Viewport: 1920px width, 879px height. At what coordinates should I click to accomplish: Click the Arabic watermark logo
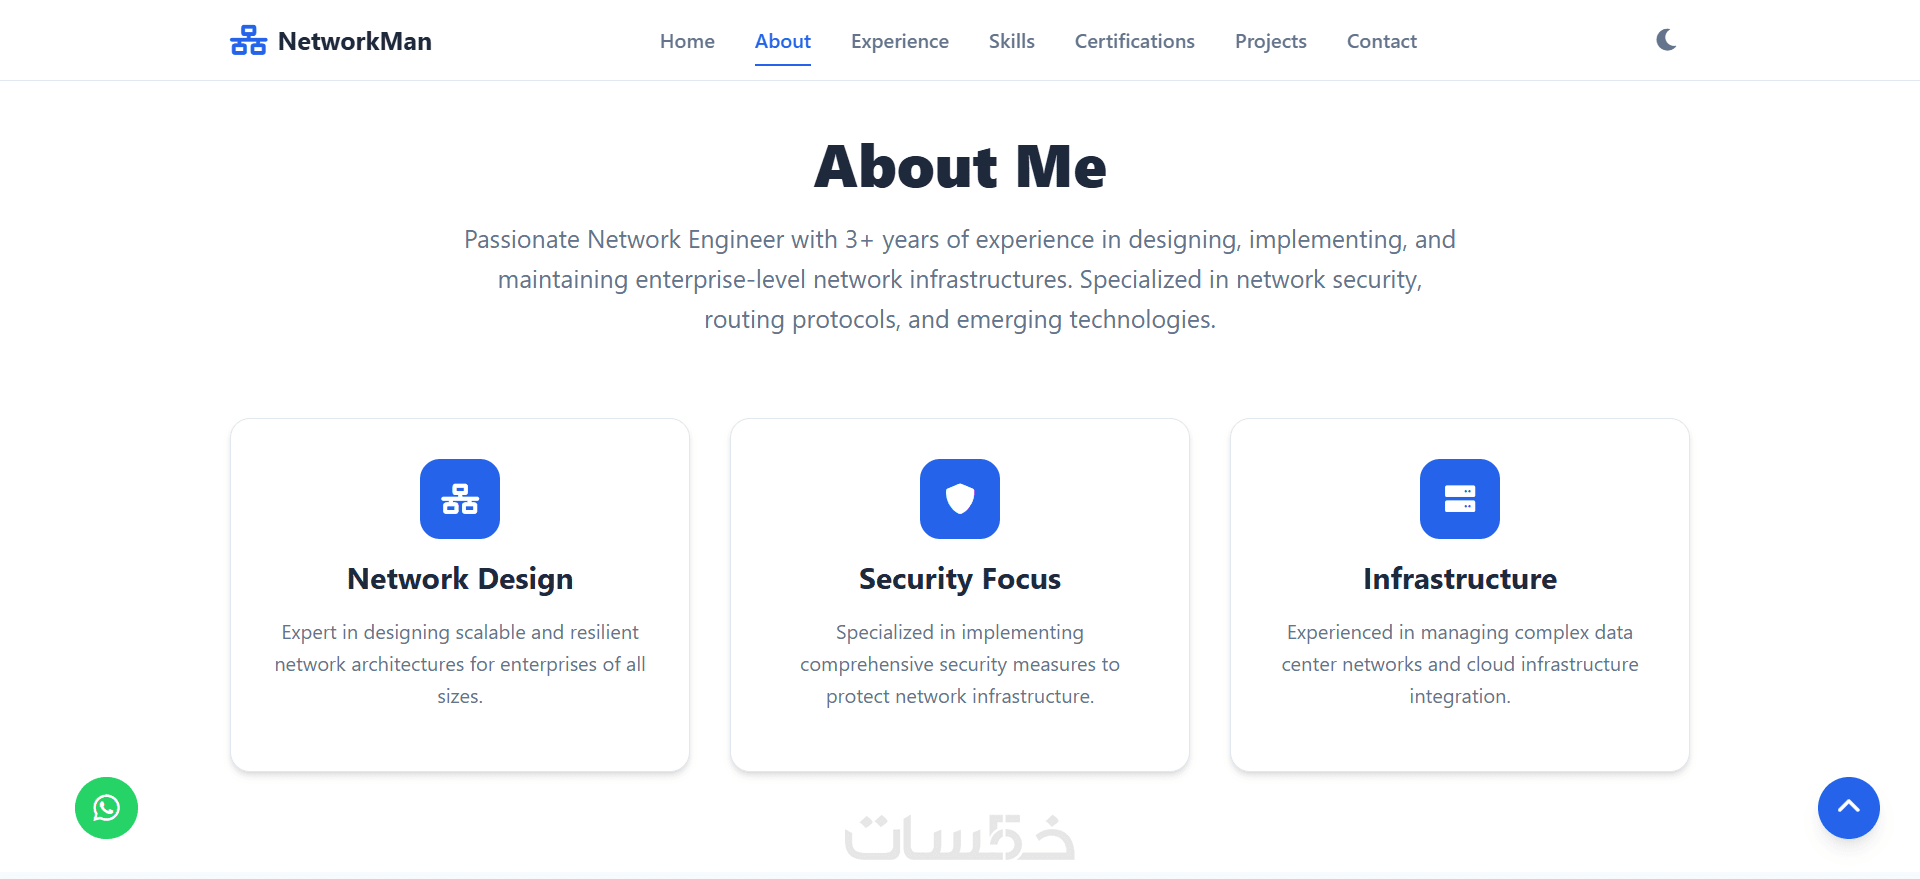coord(960,838)
